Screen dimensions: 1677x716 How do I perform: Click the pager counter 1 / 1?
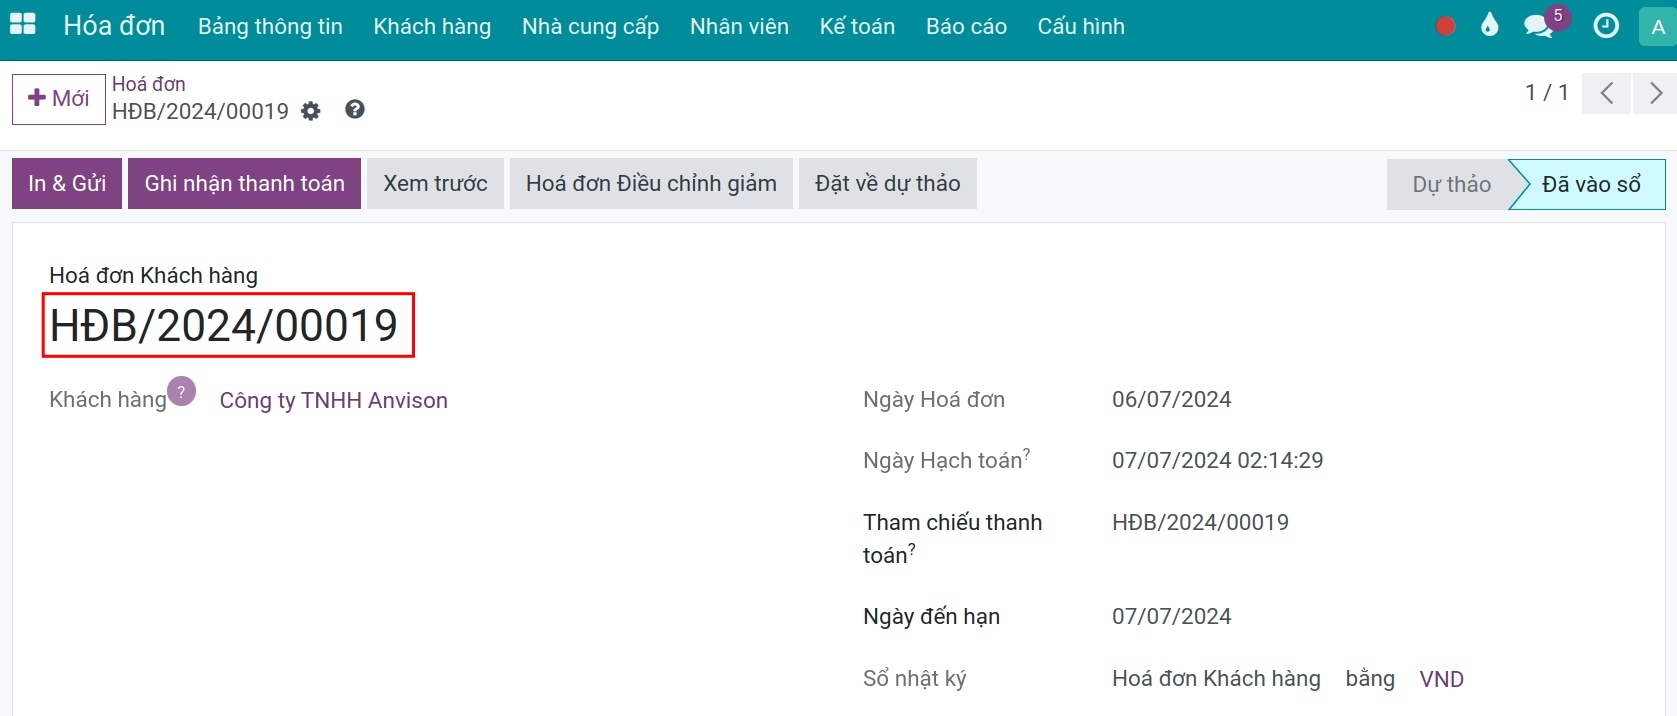pos(1547,93)
